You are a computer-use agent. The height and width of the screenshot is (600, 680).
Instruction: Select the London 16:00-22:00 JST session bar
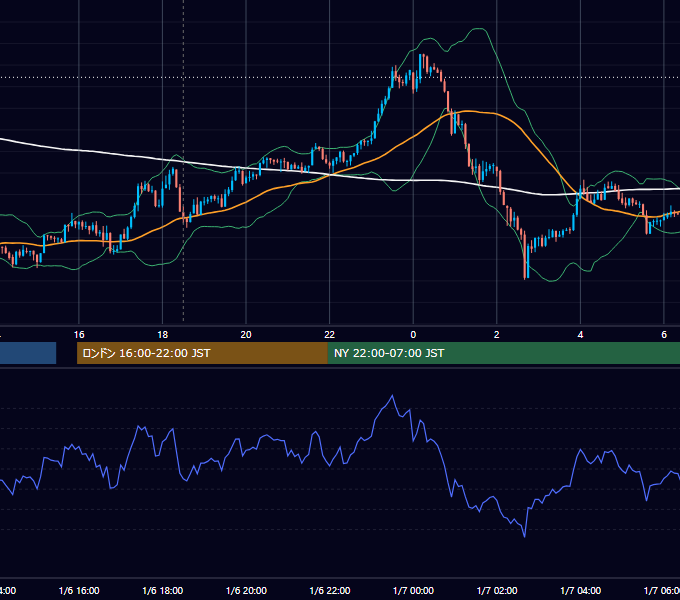click(x=202, y=353)
